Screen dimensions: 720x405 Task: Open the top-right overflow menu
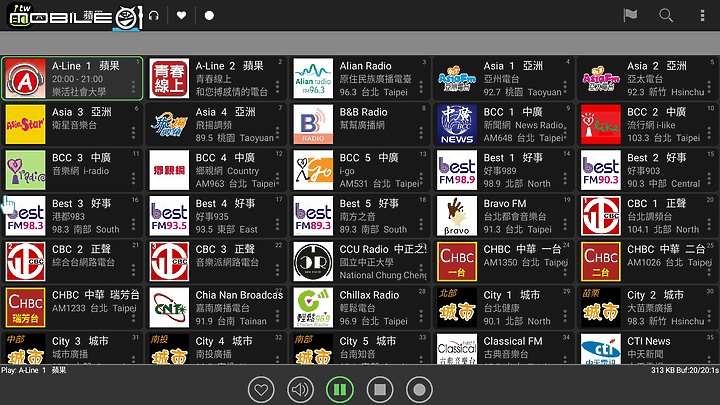pos(702,16)
